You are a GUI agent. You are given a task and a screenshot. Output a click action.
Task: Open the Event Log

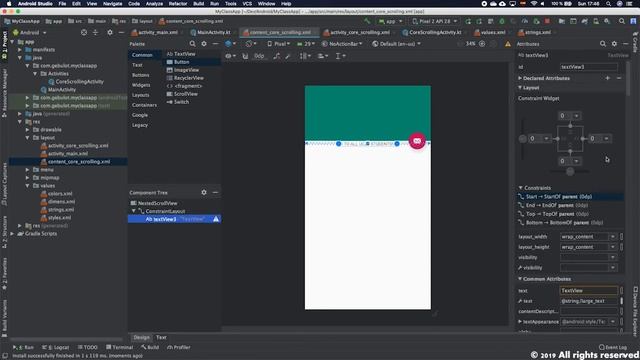click(x=613, y=347)
